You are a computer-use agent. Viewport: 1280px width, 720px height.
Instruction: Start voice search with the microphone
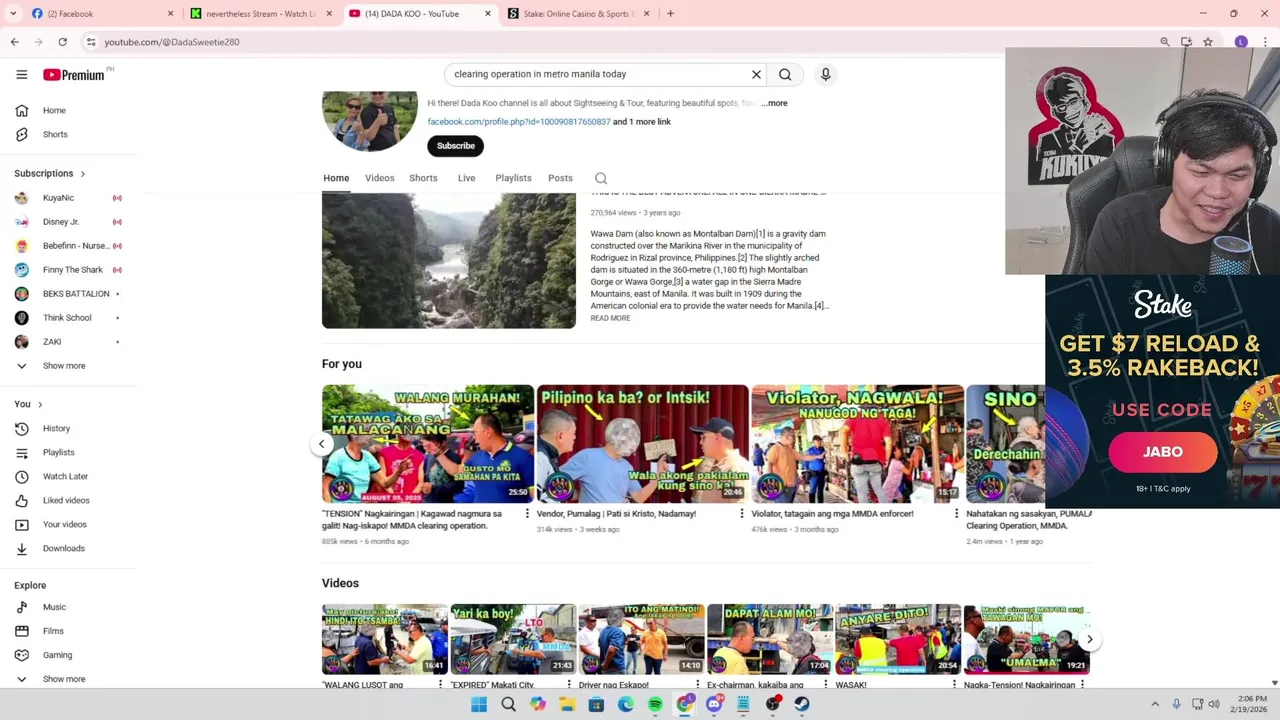tap(825, 74)
